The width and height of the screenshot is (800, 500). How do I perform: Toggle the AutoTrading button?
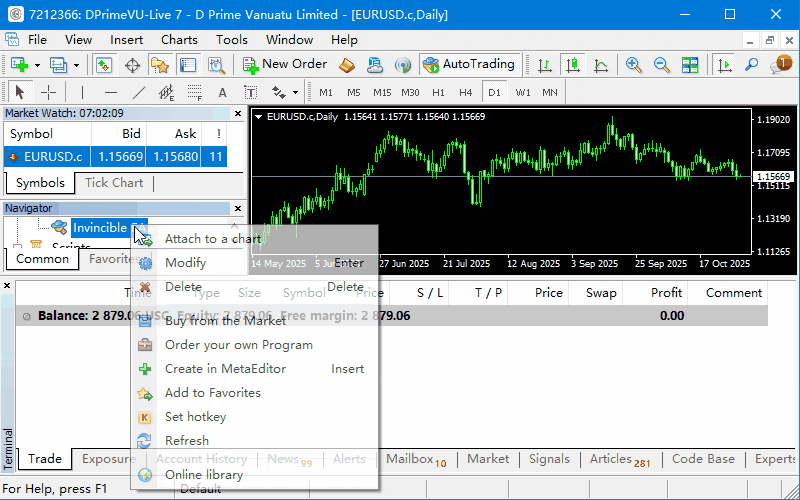point(468,64)
